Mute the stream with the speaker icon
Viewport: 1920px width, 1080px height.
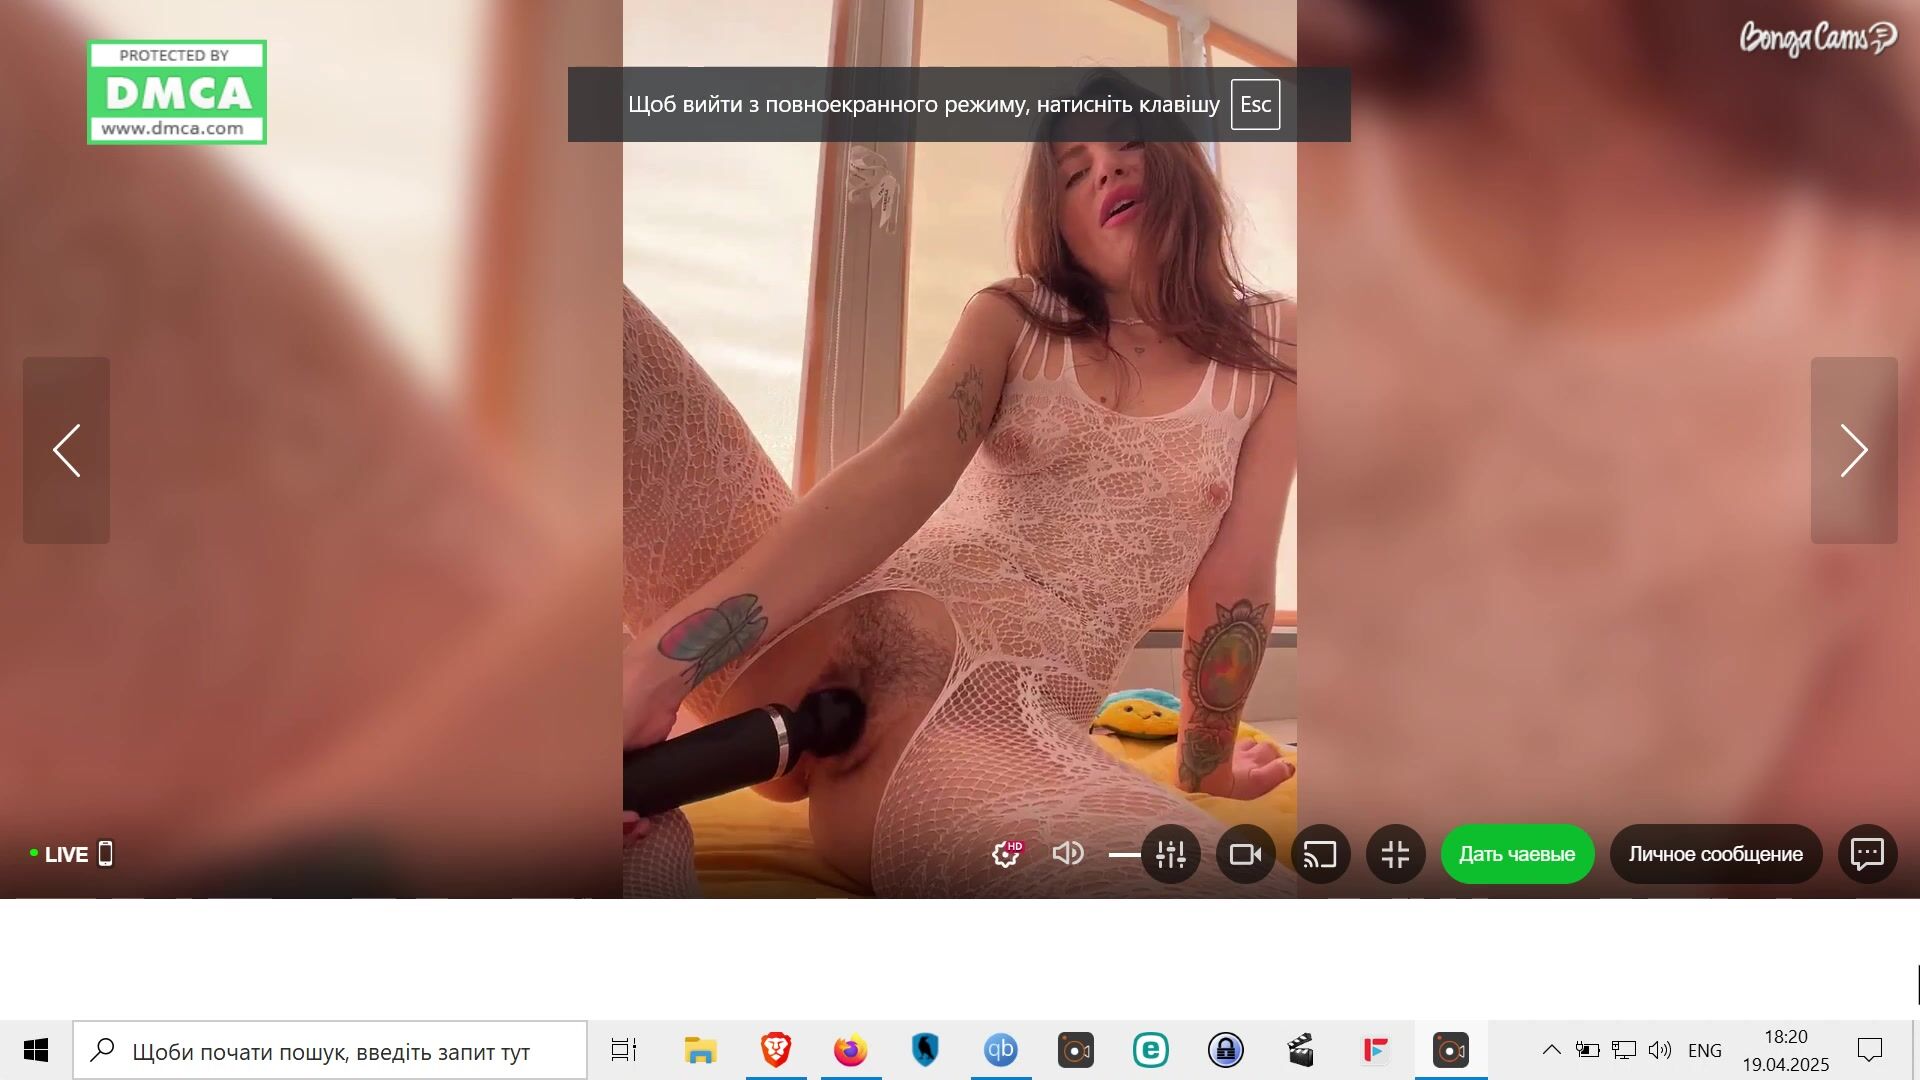coord(1067,854)
